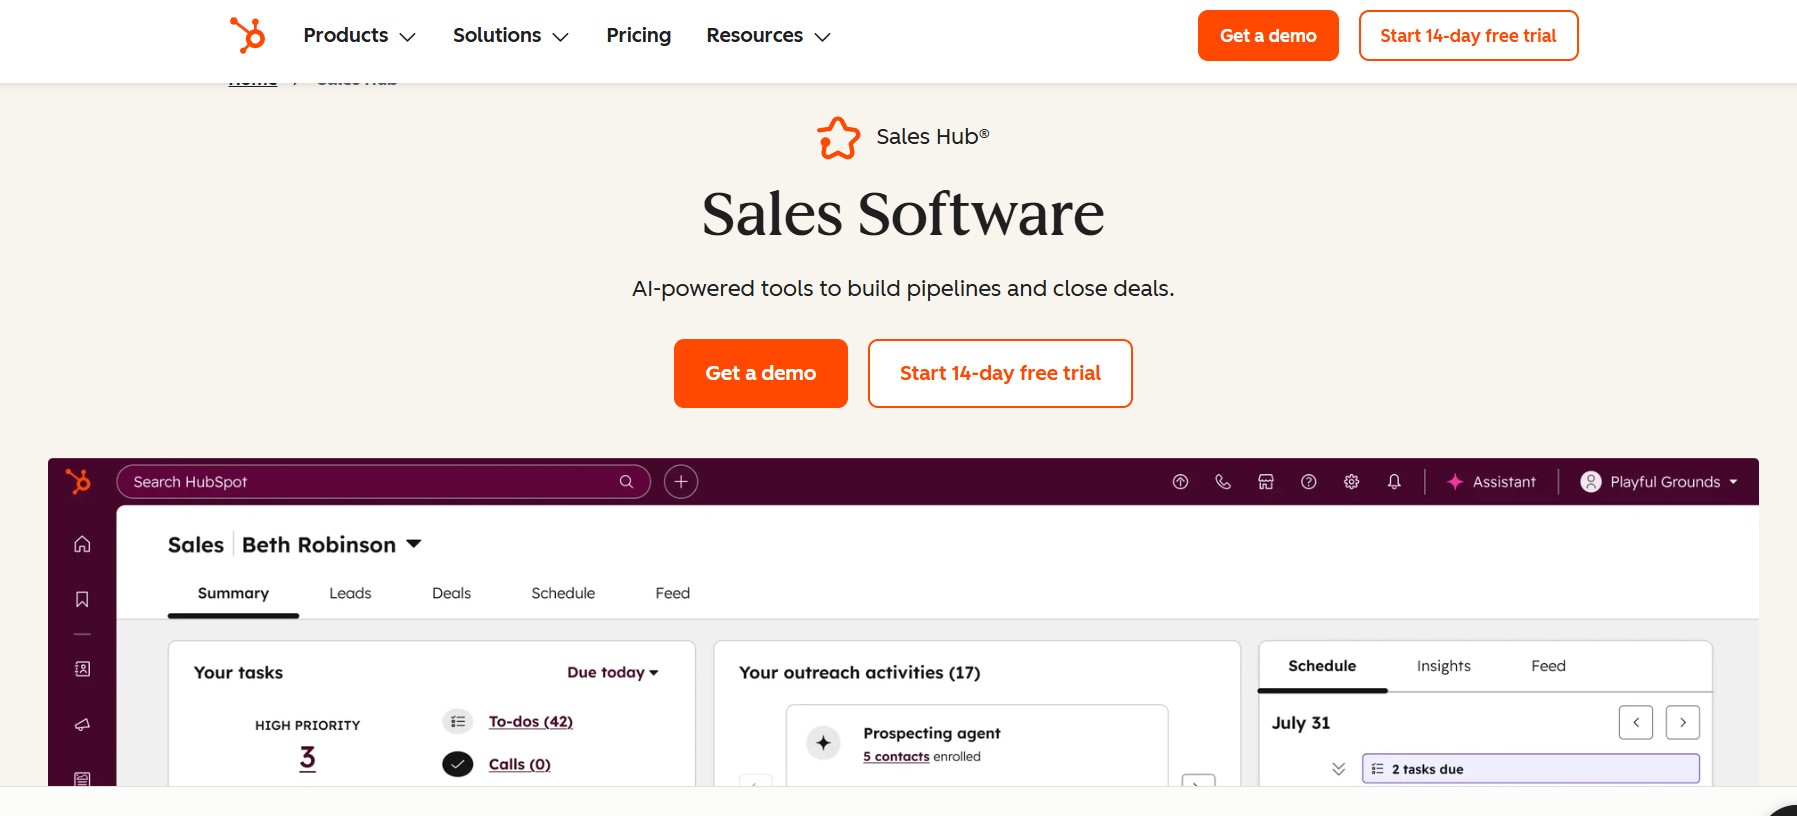Open the HubSpot marketplace icon
This screenshot has height=816, width=1797.
tap(1266, 481)
